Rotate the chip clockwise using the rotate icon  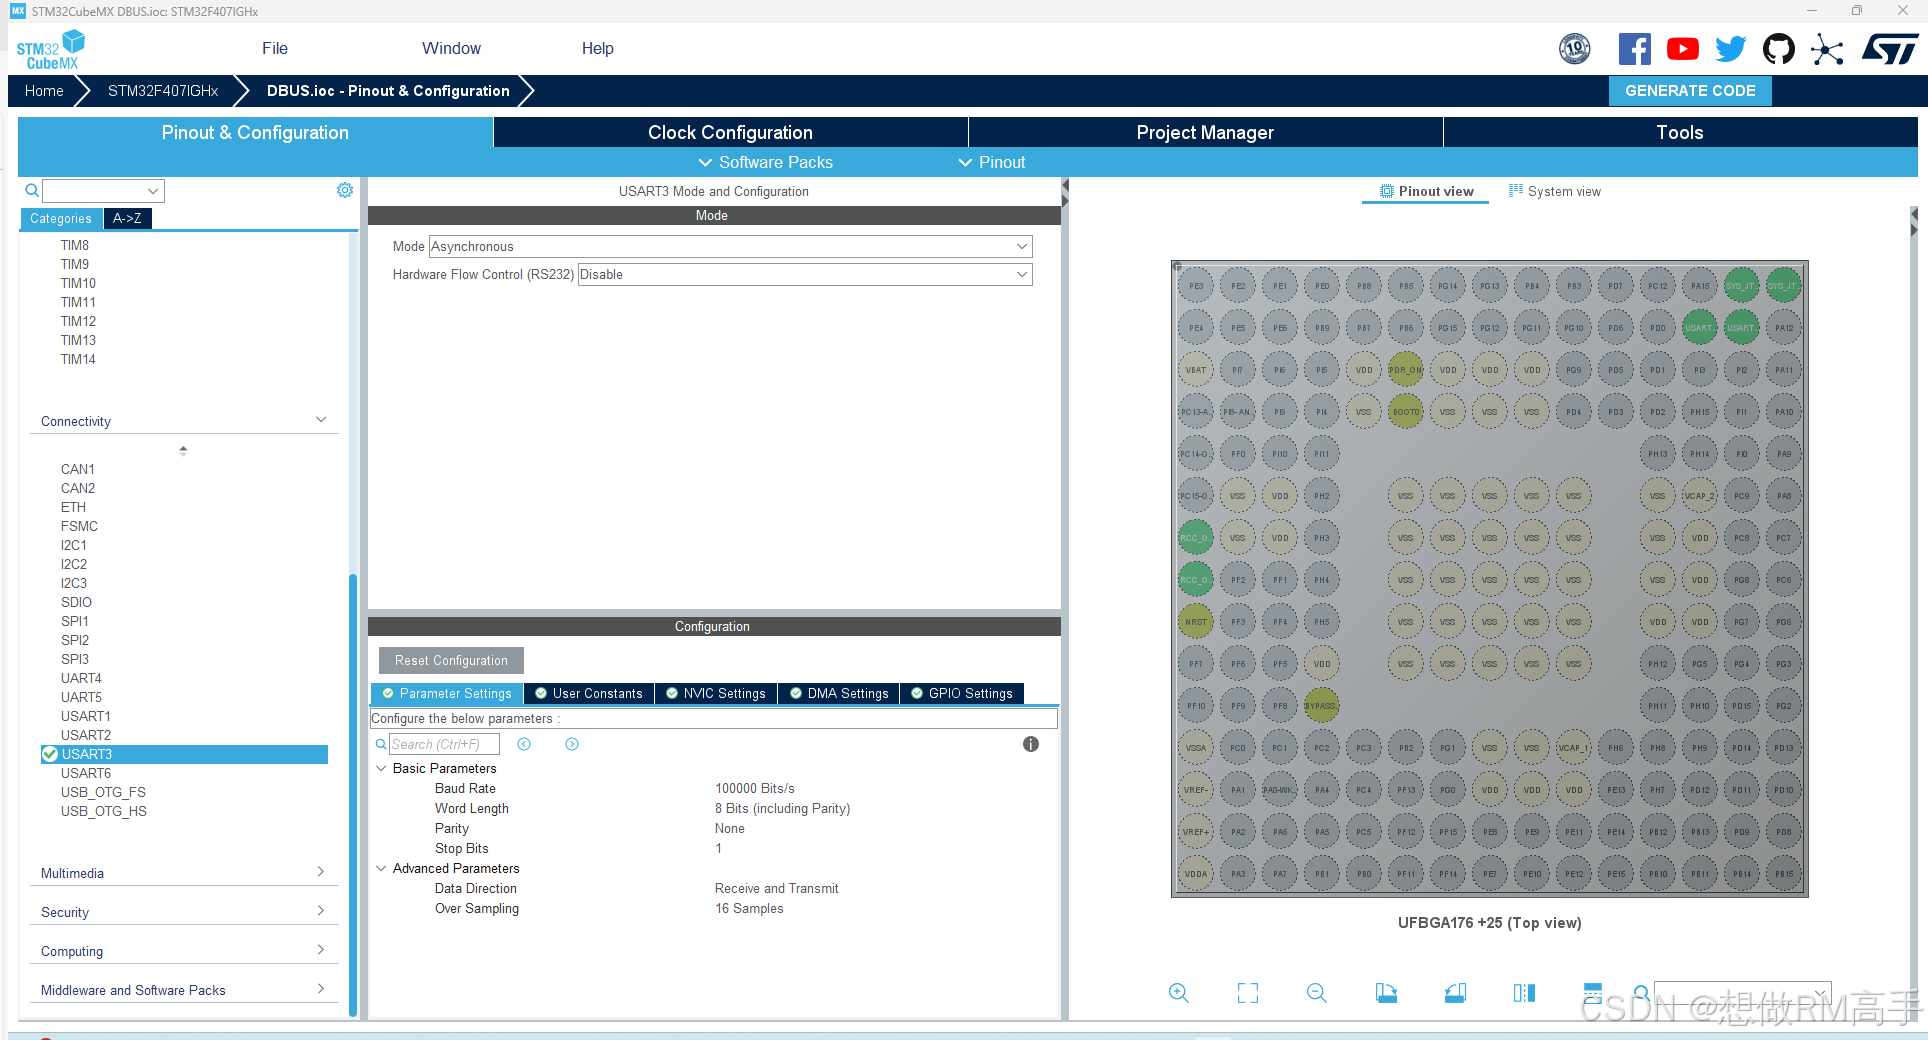click(1386, 993)
